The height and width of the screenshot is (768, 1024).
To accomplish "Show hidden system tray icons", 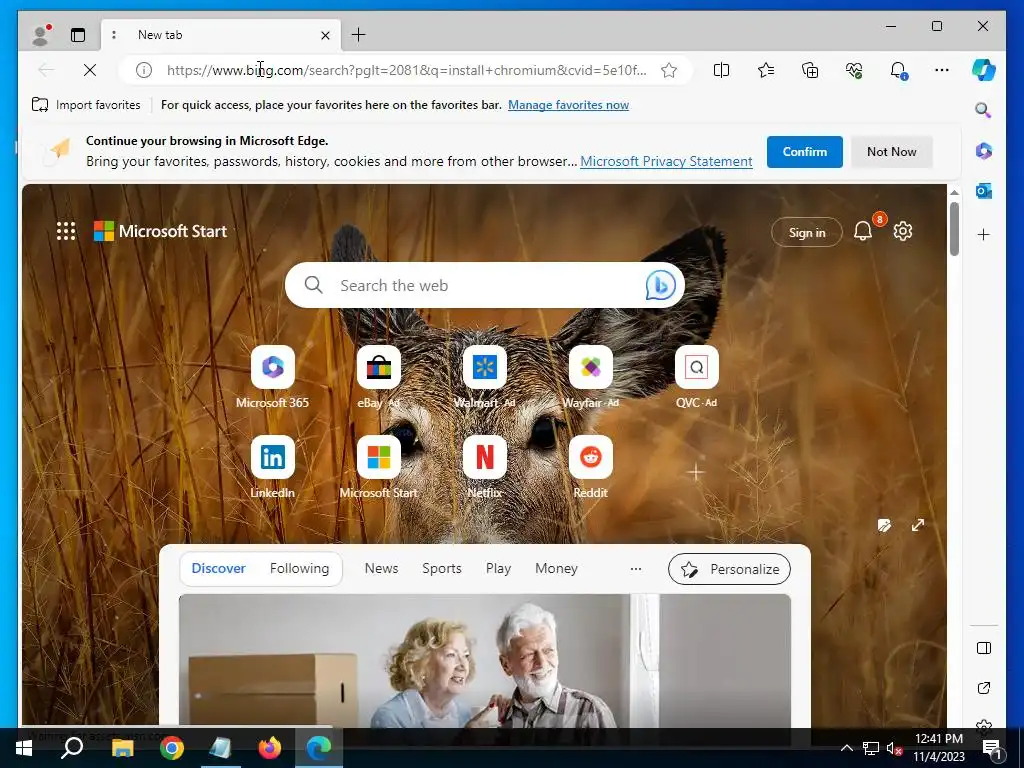I will (846, 748).
